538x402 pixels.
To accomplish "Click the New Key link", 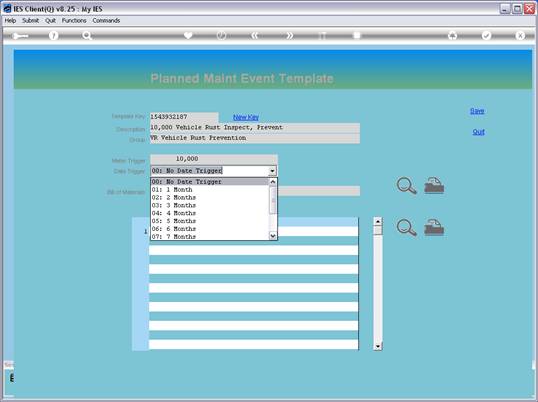I will click(246, 117).
